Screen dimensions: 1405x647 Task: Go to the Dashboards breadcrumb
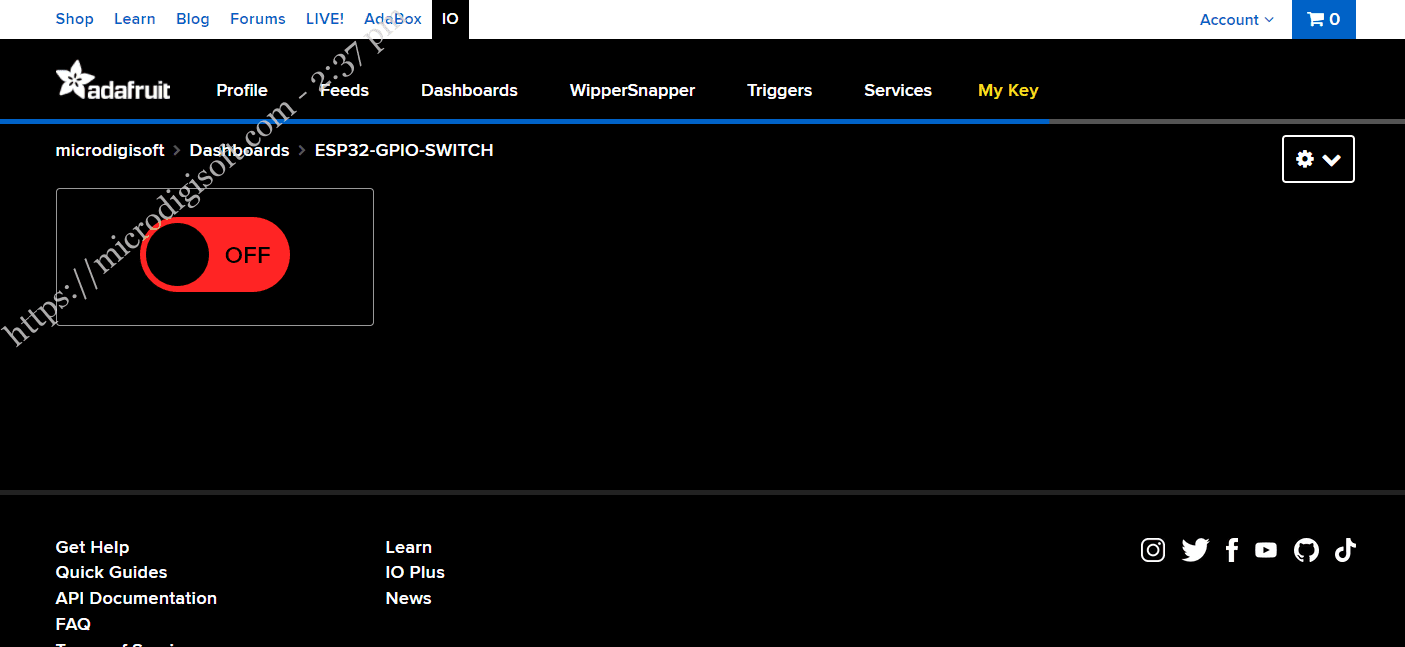click(239, 150)
